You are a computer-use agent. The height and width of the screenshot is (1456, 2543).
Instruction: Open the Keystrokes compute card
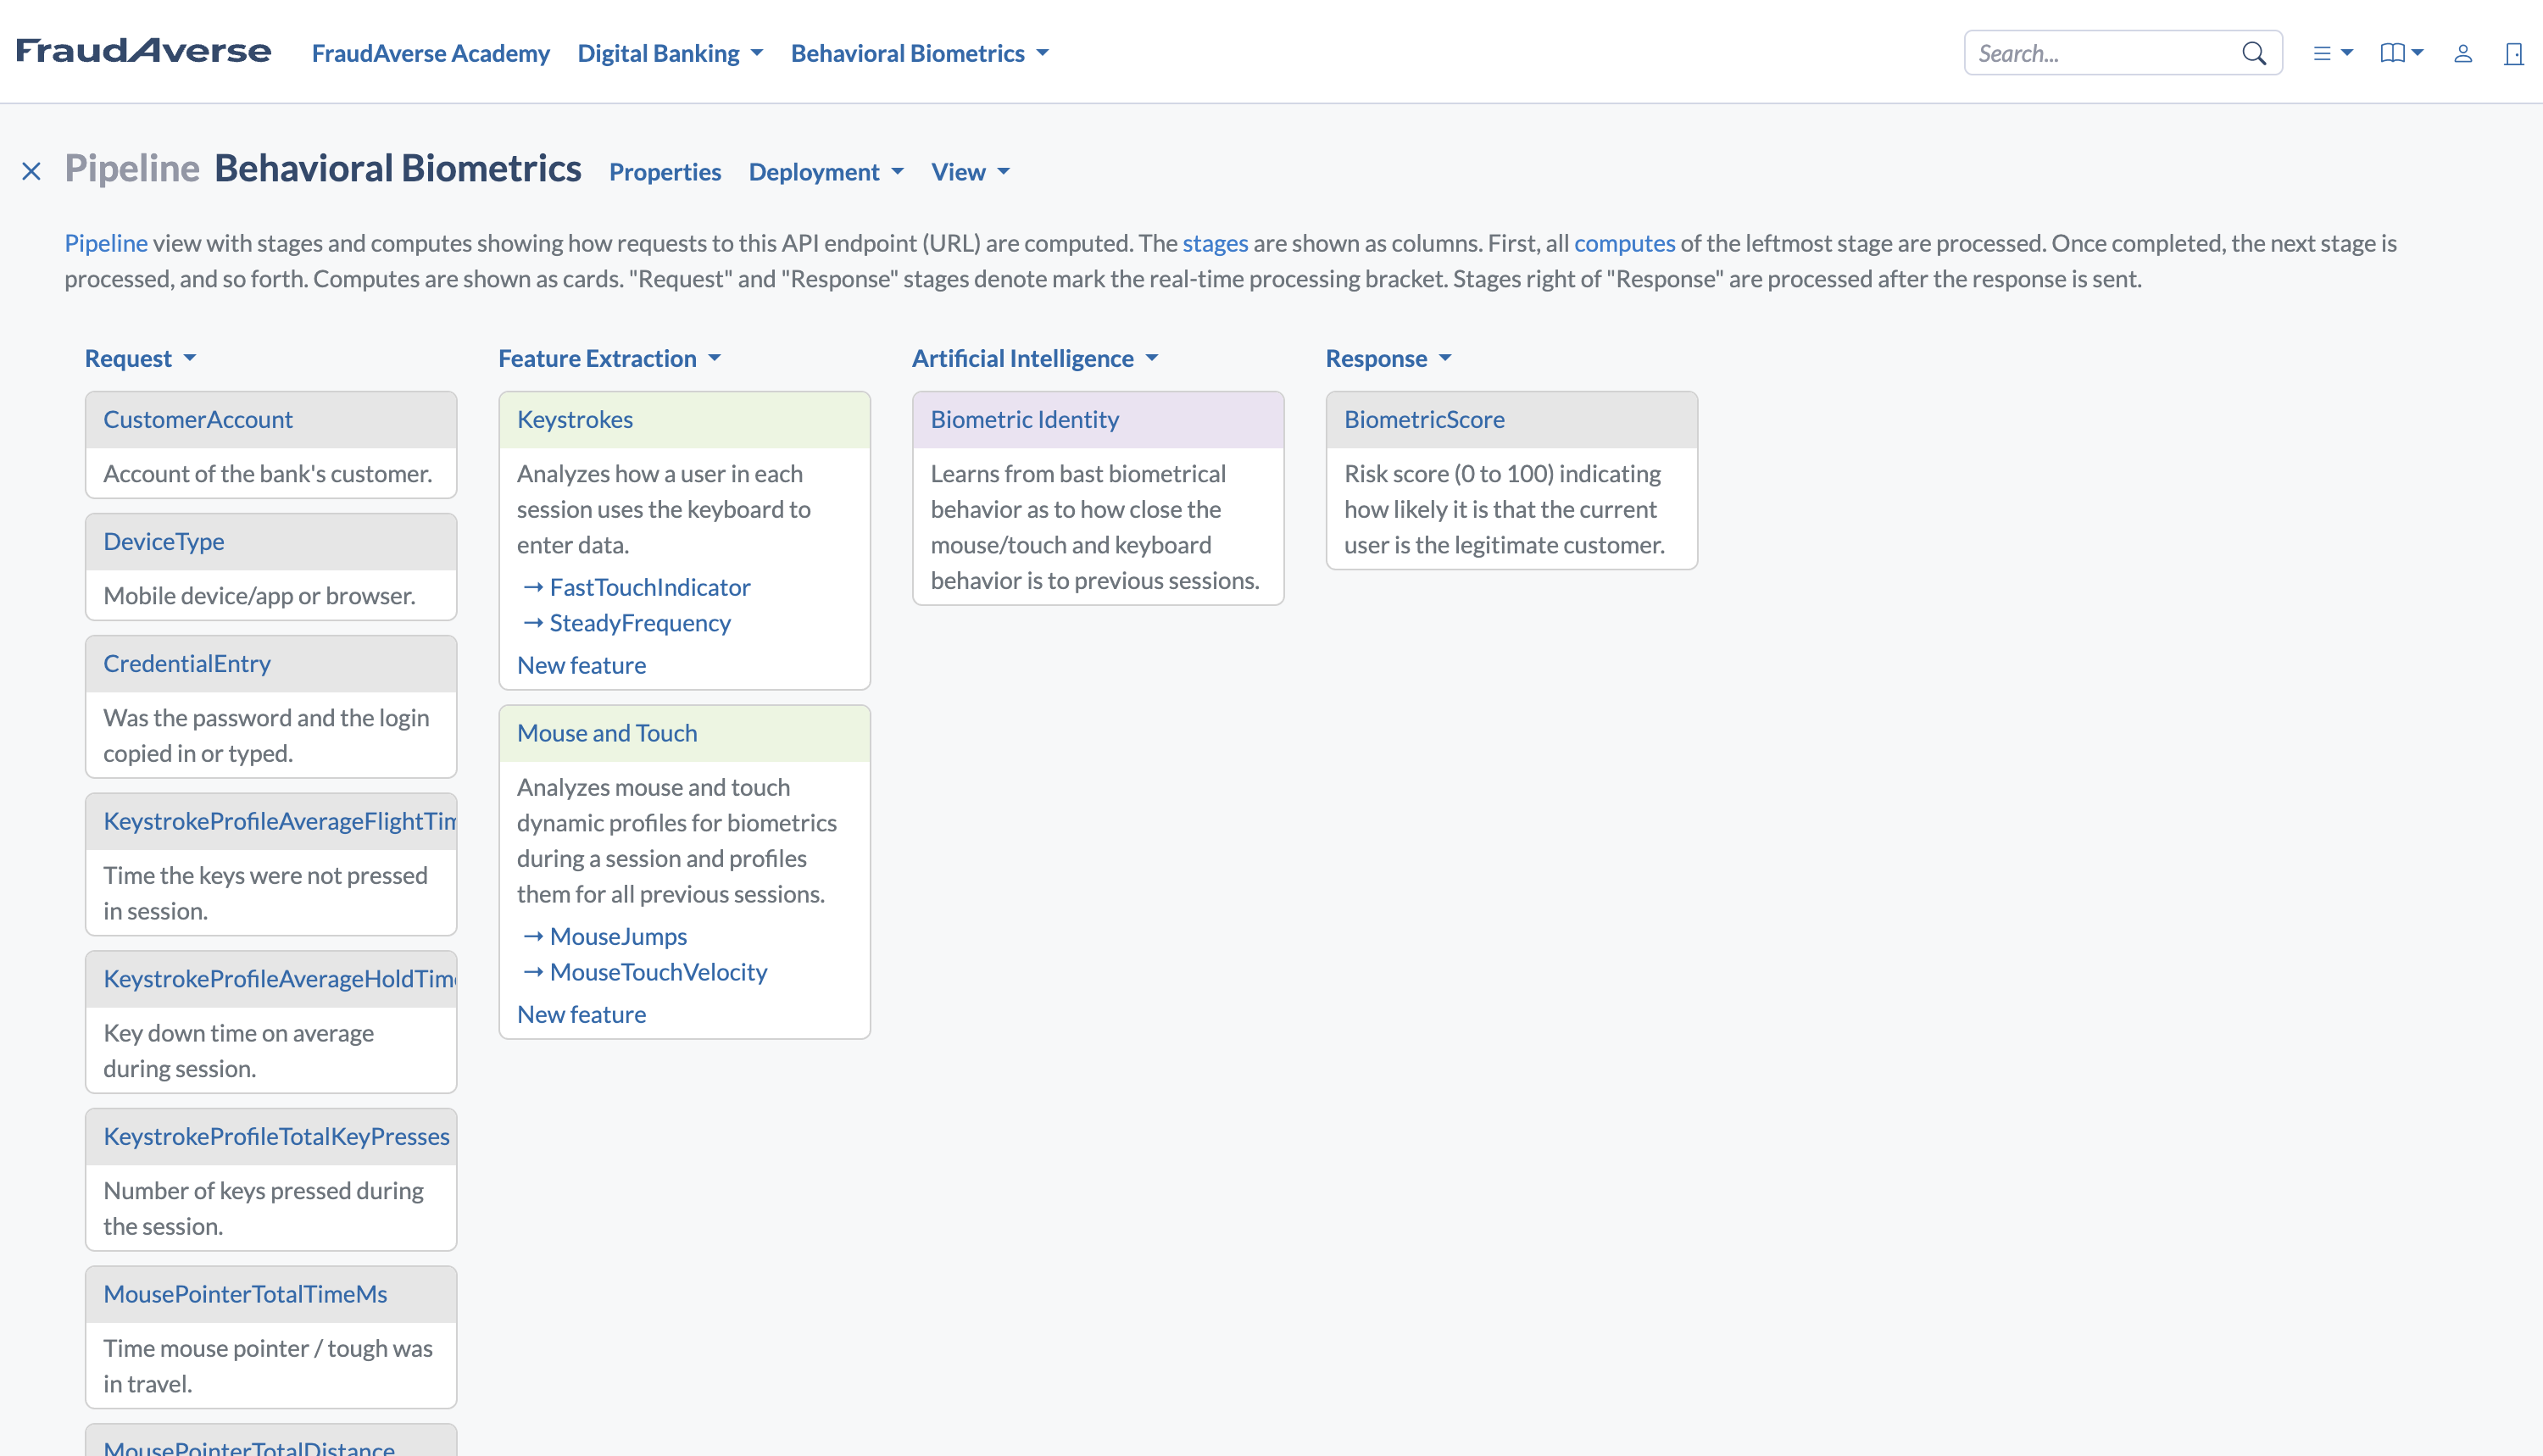click(x=575, y=419)
